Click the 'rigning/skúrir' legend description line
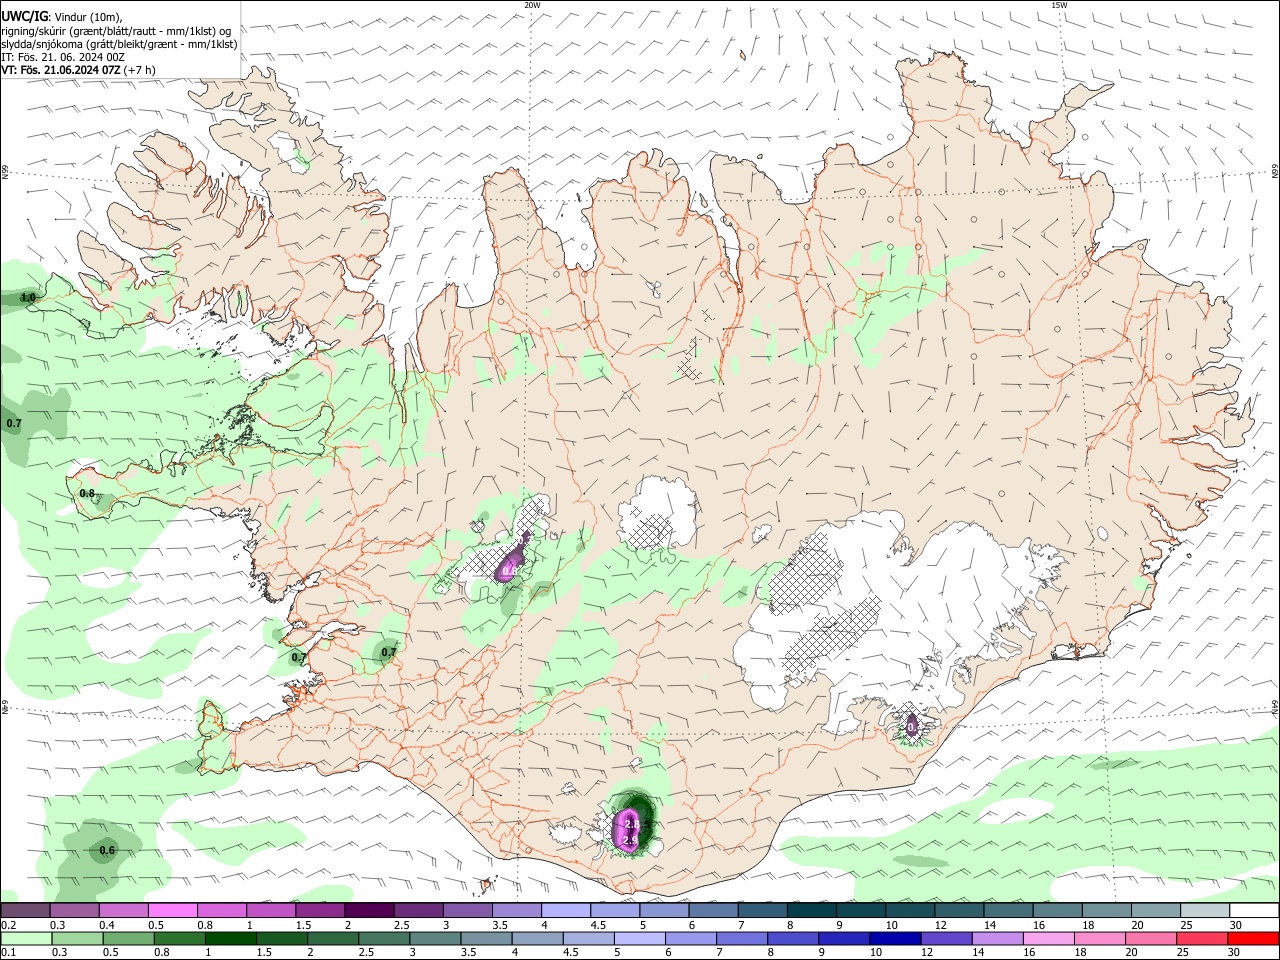 pyautogui.click(x=116, y=30)
